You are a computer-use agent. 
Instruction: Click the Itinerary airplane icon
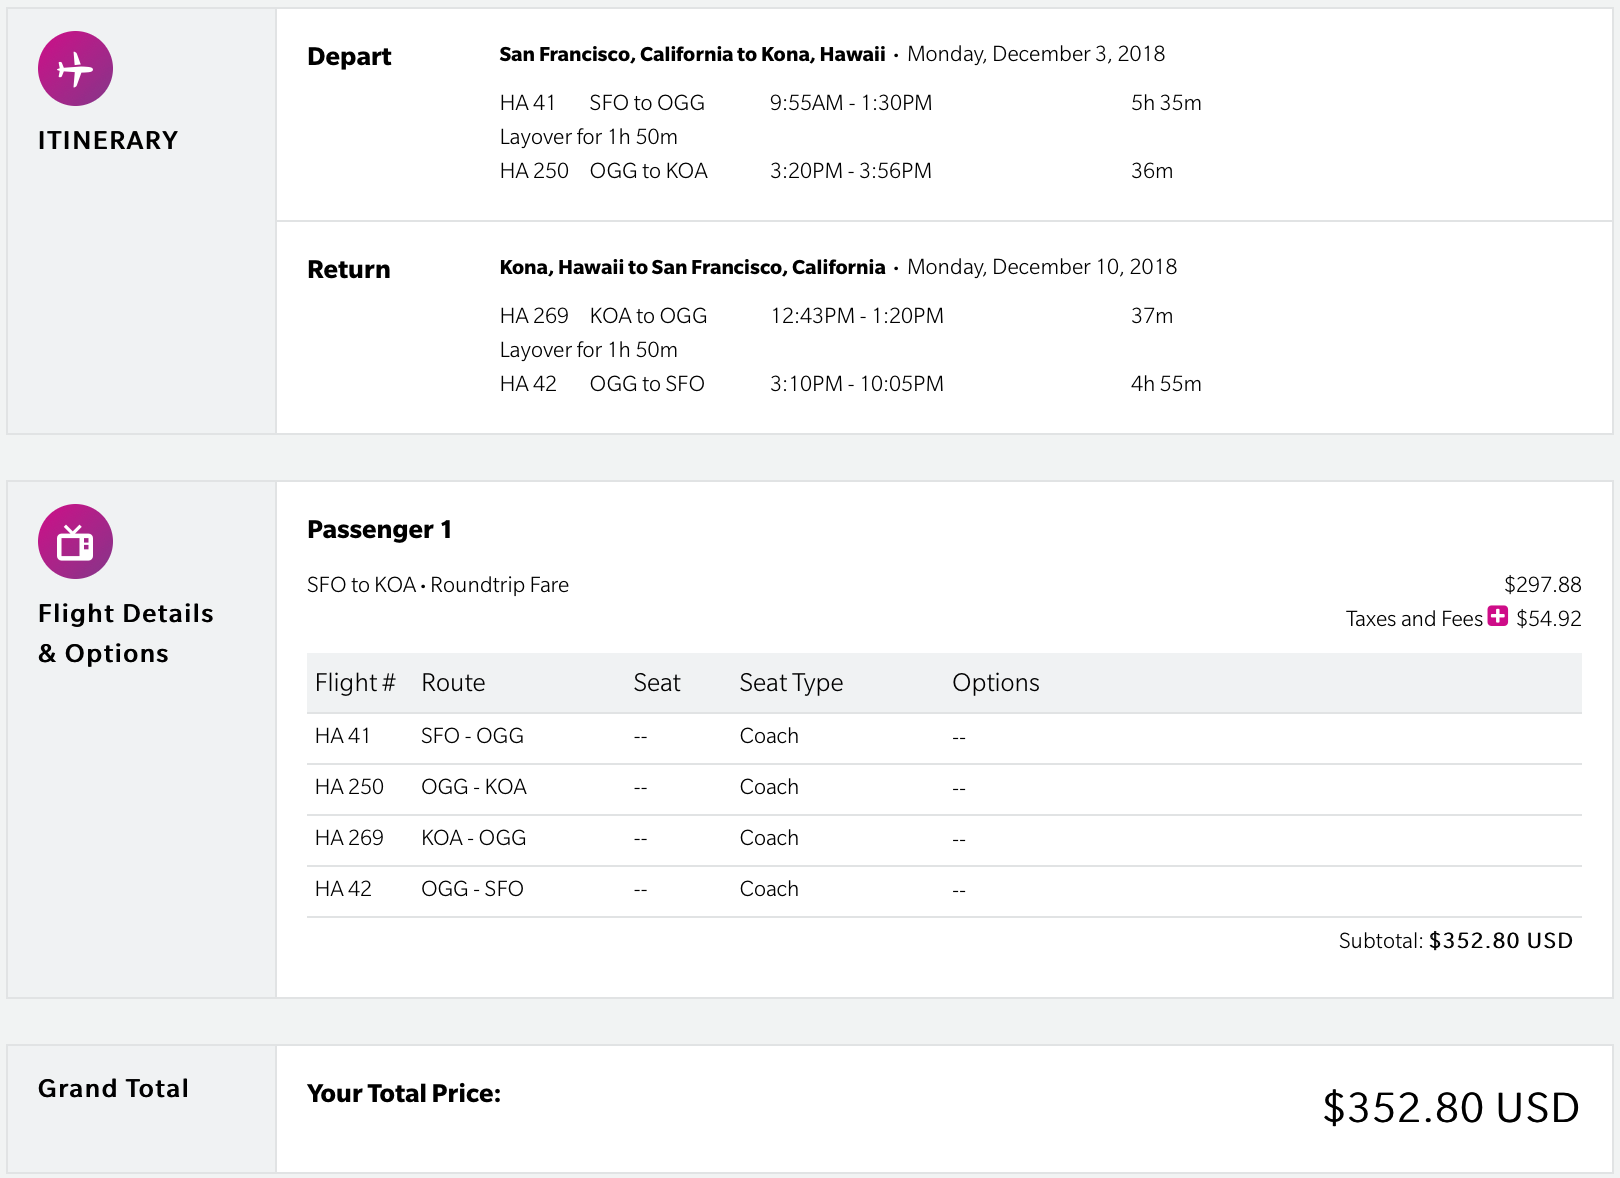[x=75, y=69]
